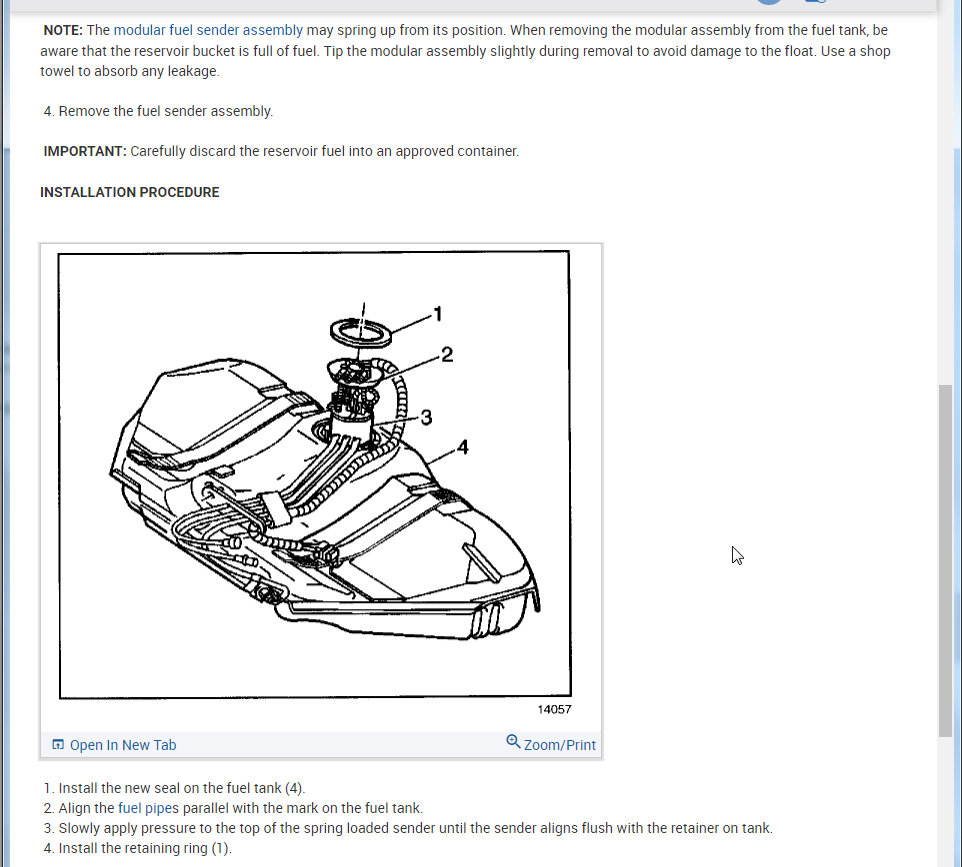Select the INSTALLATION PROCEDURE heading
The image size is (962, 867).
[129, 192]
